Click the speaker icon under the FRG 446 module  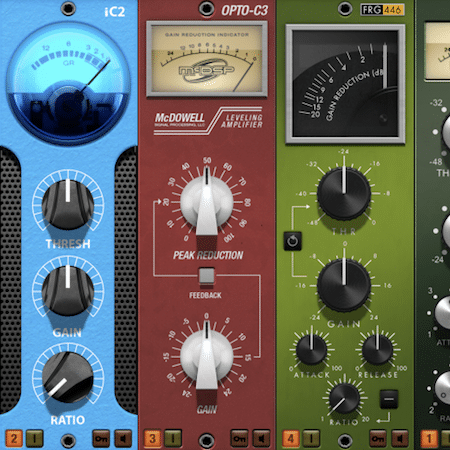tap(400, 438)
